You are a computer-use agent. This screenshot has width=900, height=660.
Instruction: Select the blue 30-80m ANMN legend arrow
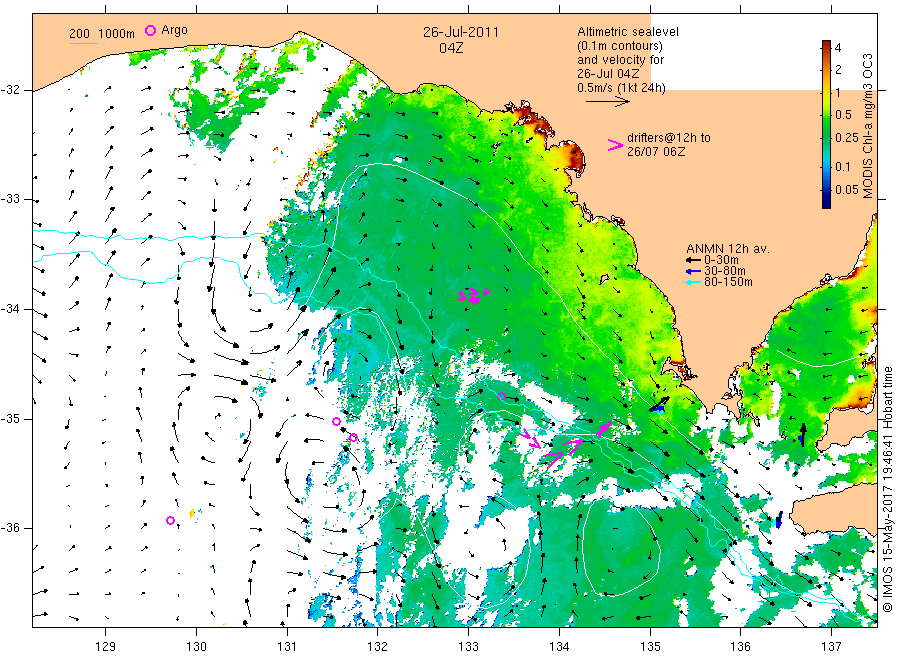click(694, 271)
